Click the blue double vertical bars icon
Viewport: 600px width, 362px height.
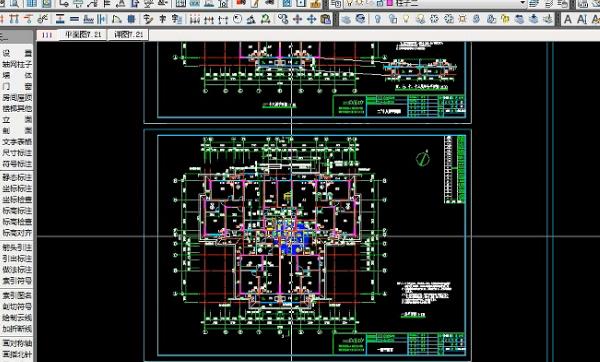(101, 19)
